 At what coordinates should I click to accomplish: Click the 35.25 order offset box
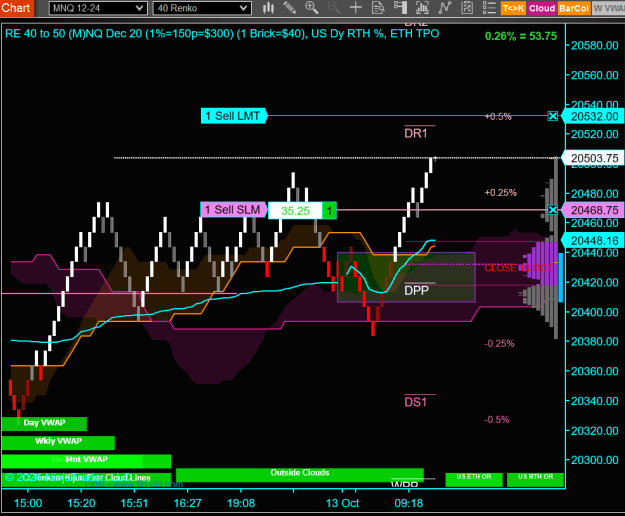(295, 210)
